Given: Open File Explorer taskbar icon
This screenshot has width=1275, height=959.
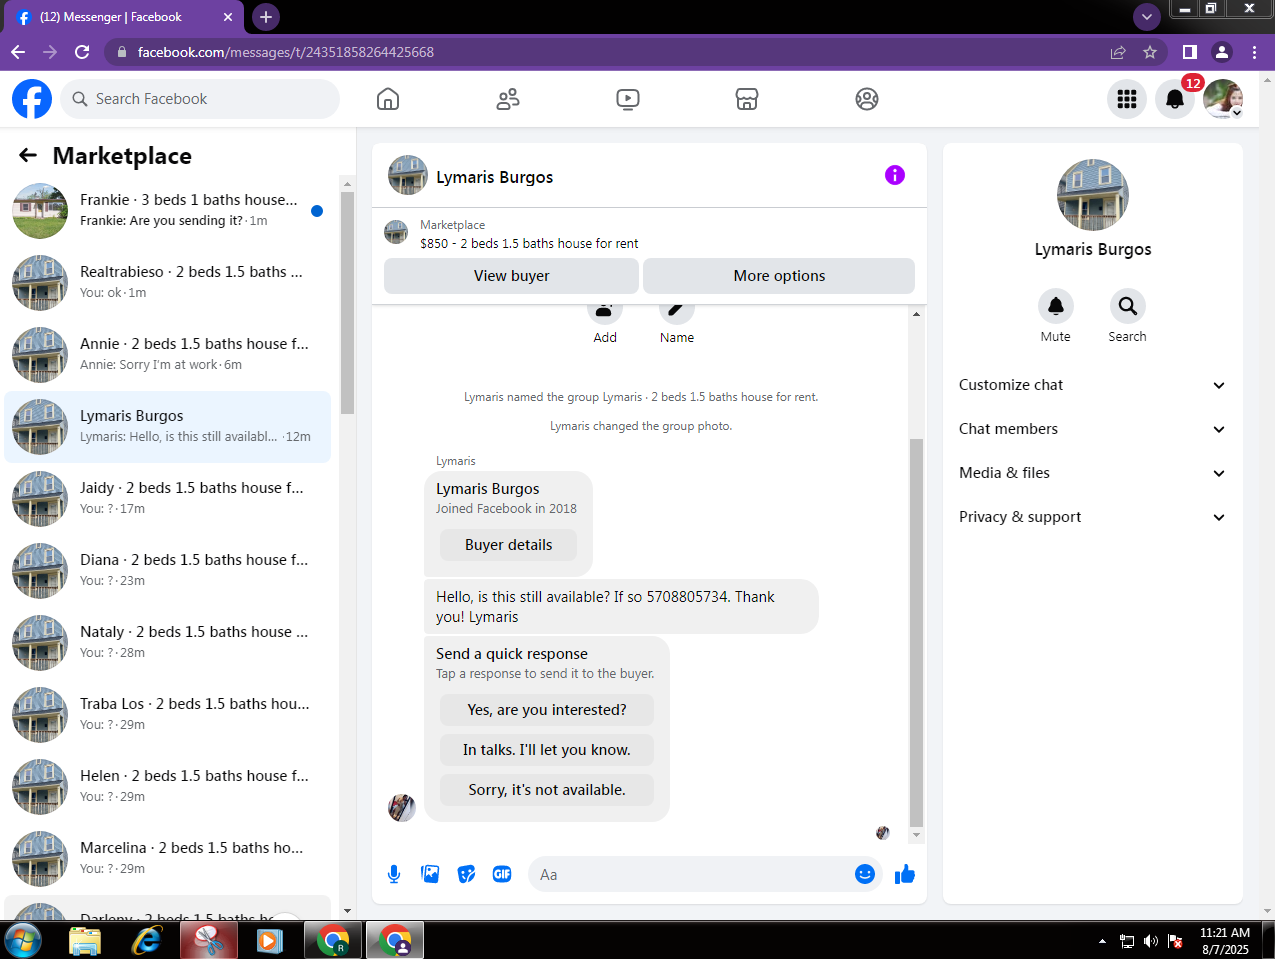Looking at the screenshot, I should (x=85, y=940).
